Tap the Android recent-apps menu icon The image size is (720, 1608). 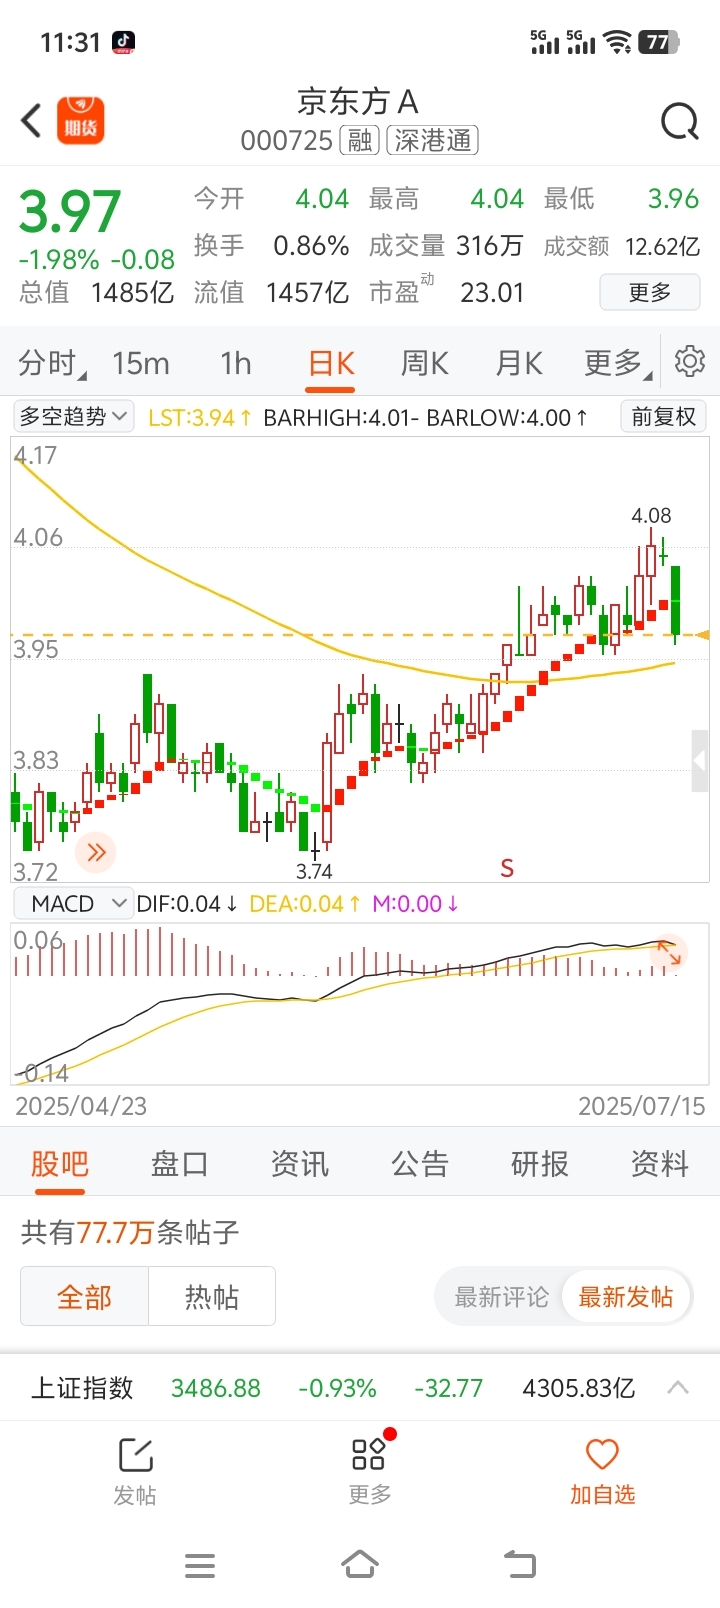pyautogui.click(x=200, y=1565)
